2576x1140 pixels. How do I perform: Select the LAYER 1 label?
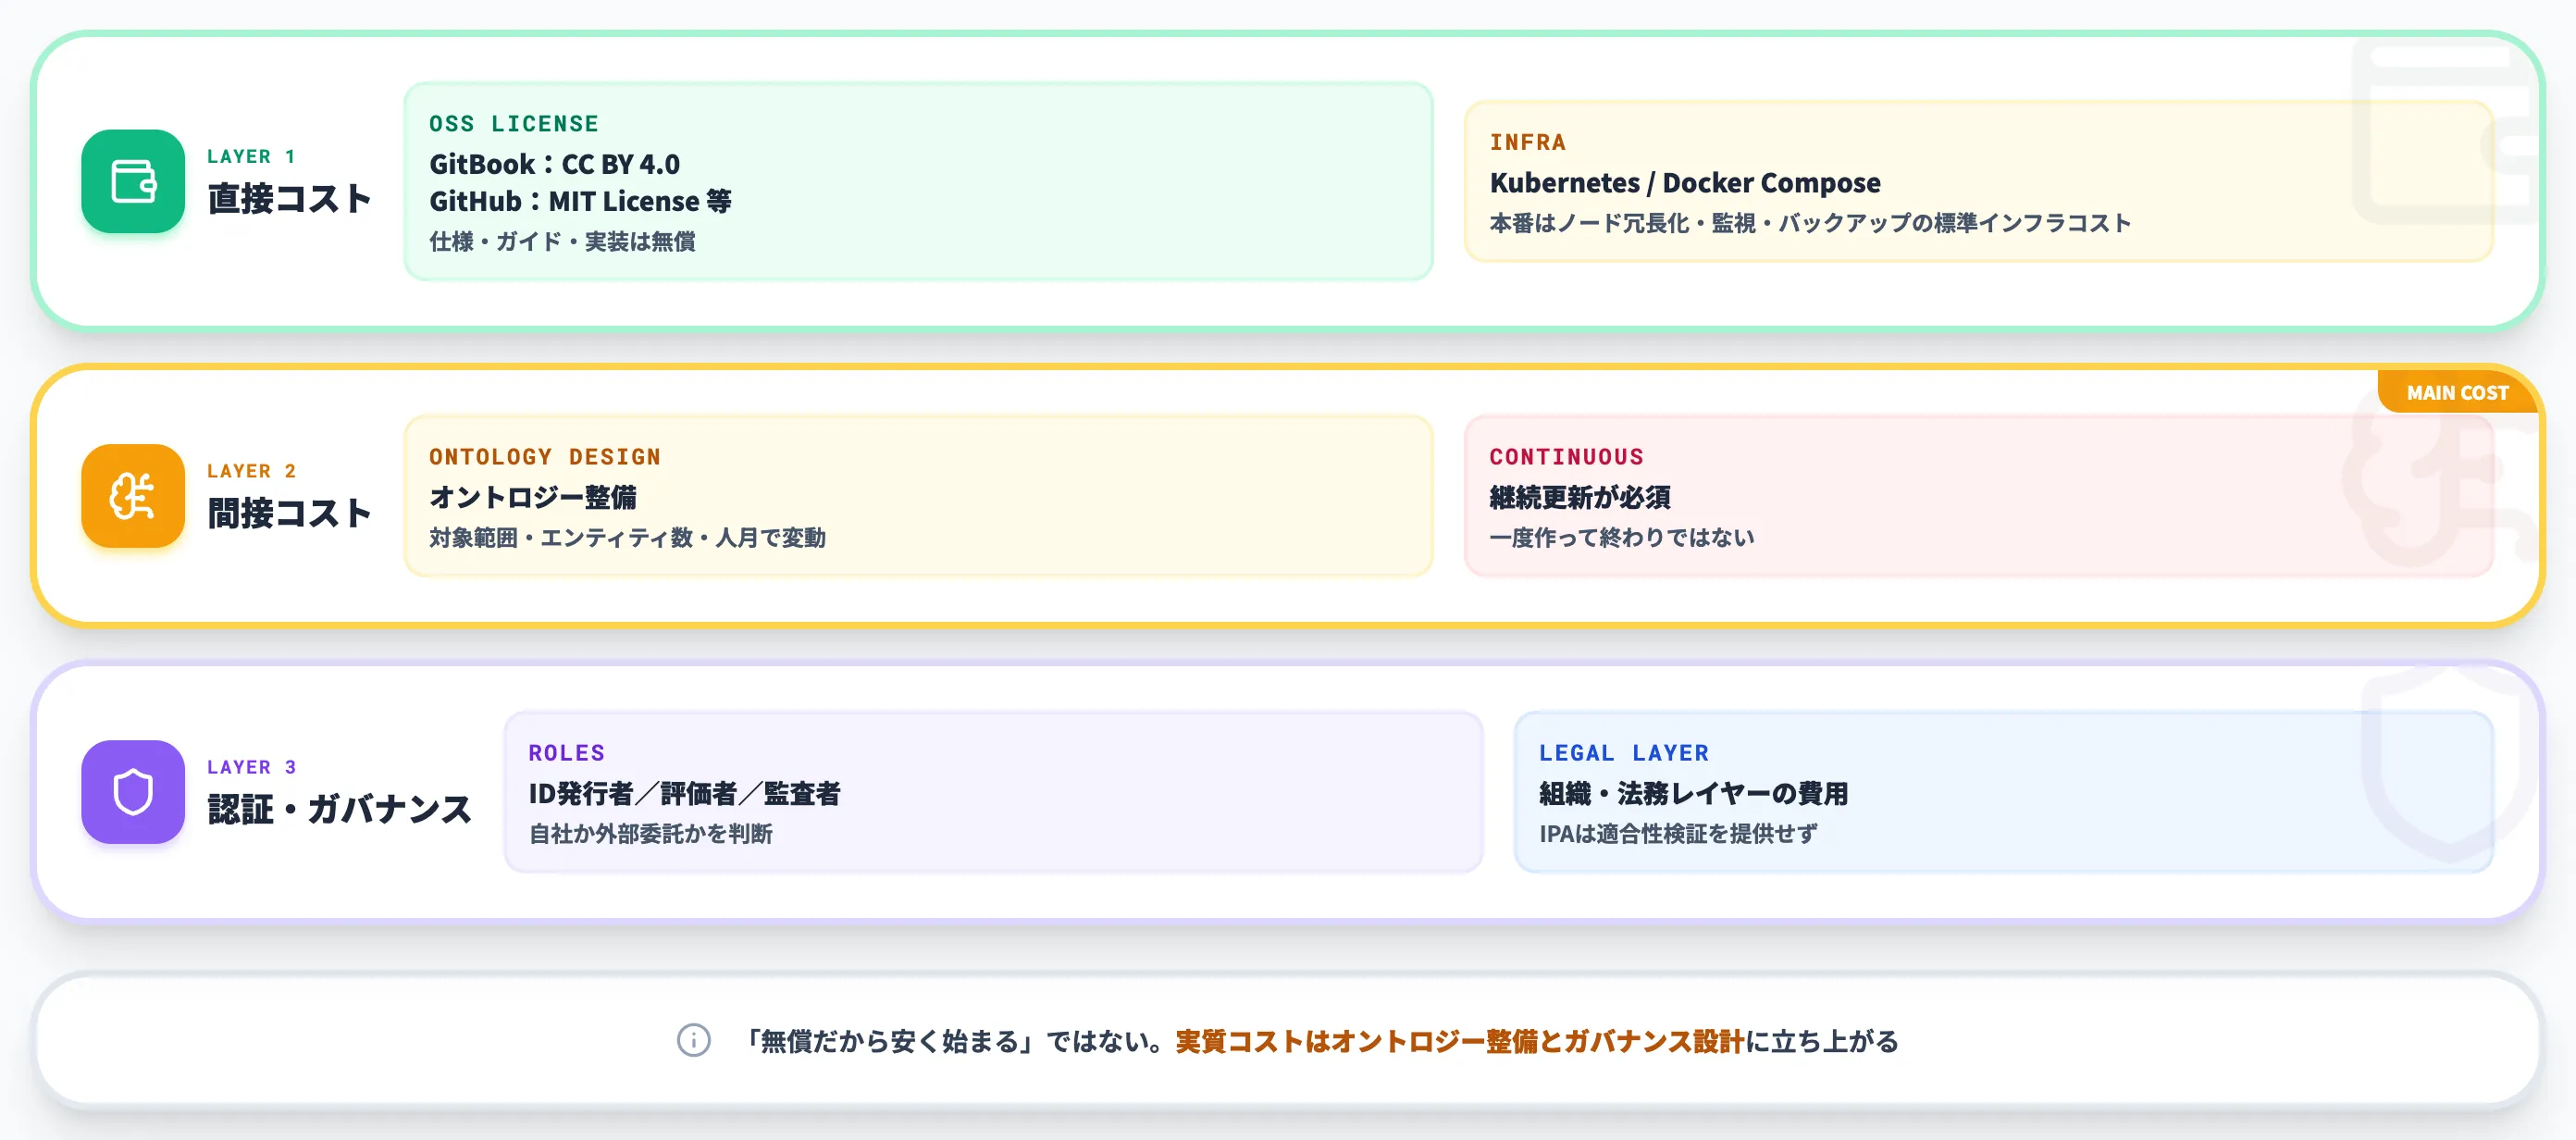coord(251,156)
